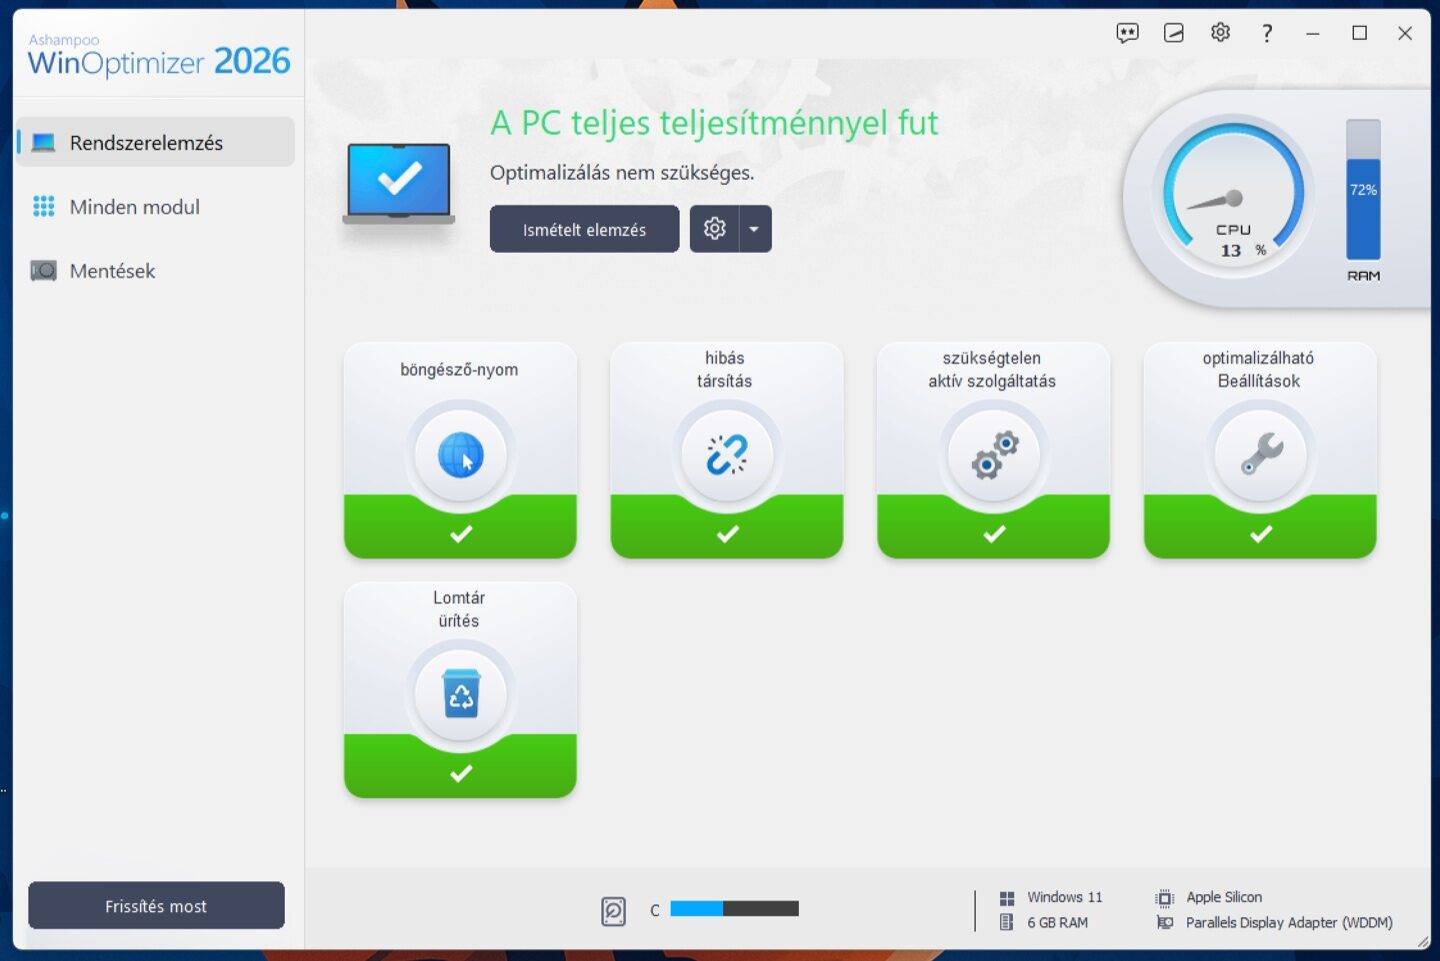This screenshot has height=961, width=1440.
Task: Click the green checkmark under optimalizálható Beállítások
Action: [x=1261, y=534]
